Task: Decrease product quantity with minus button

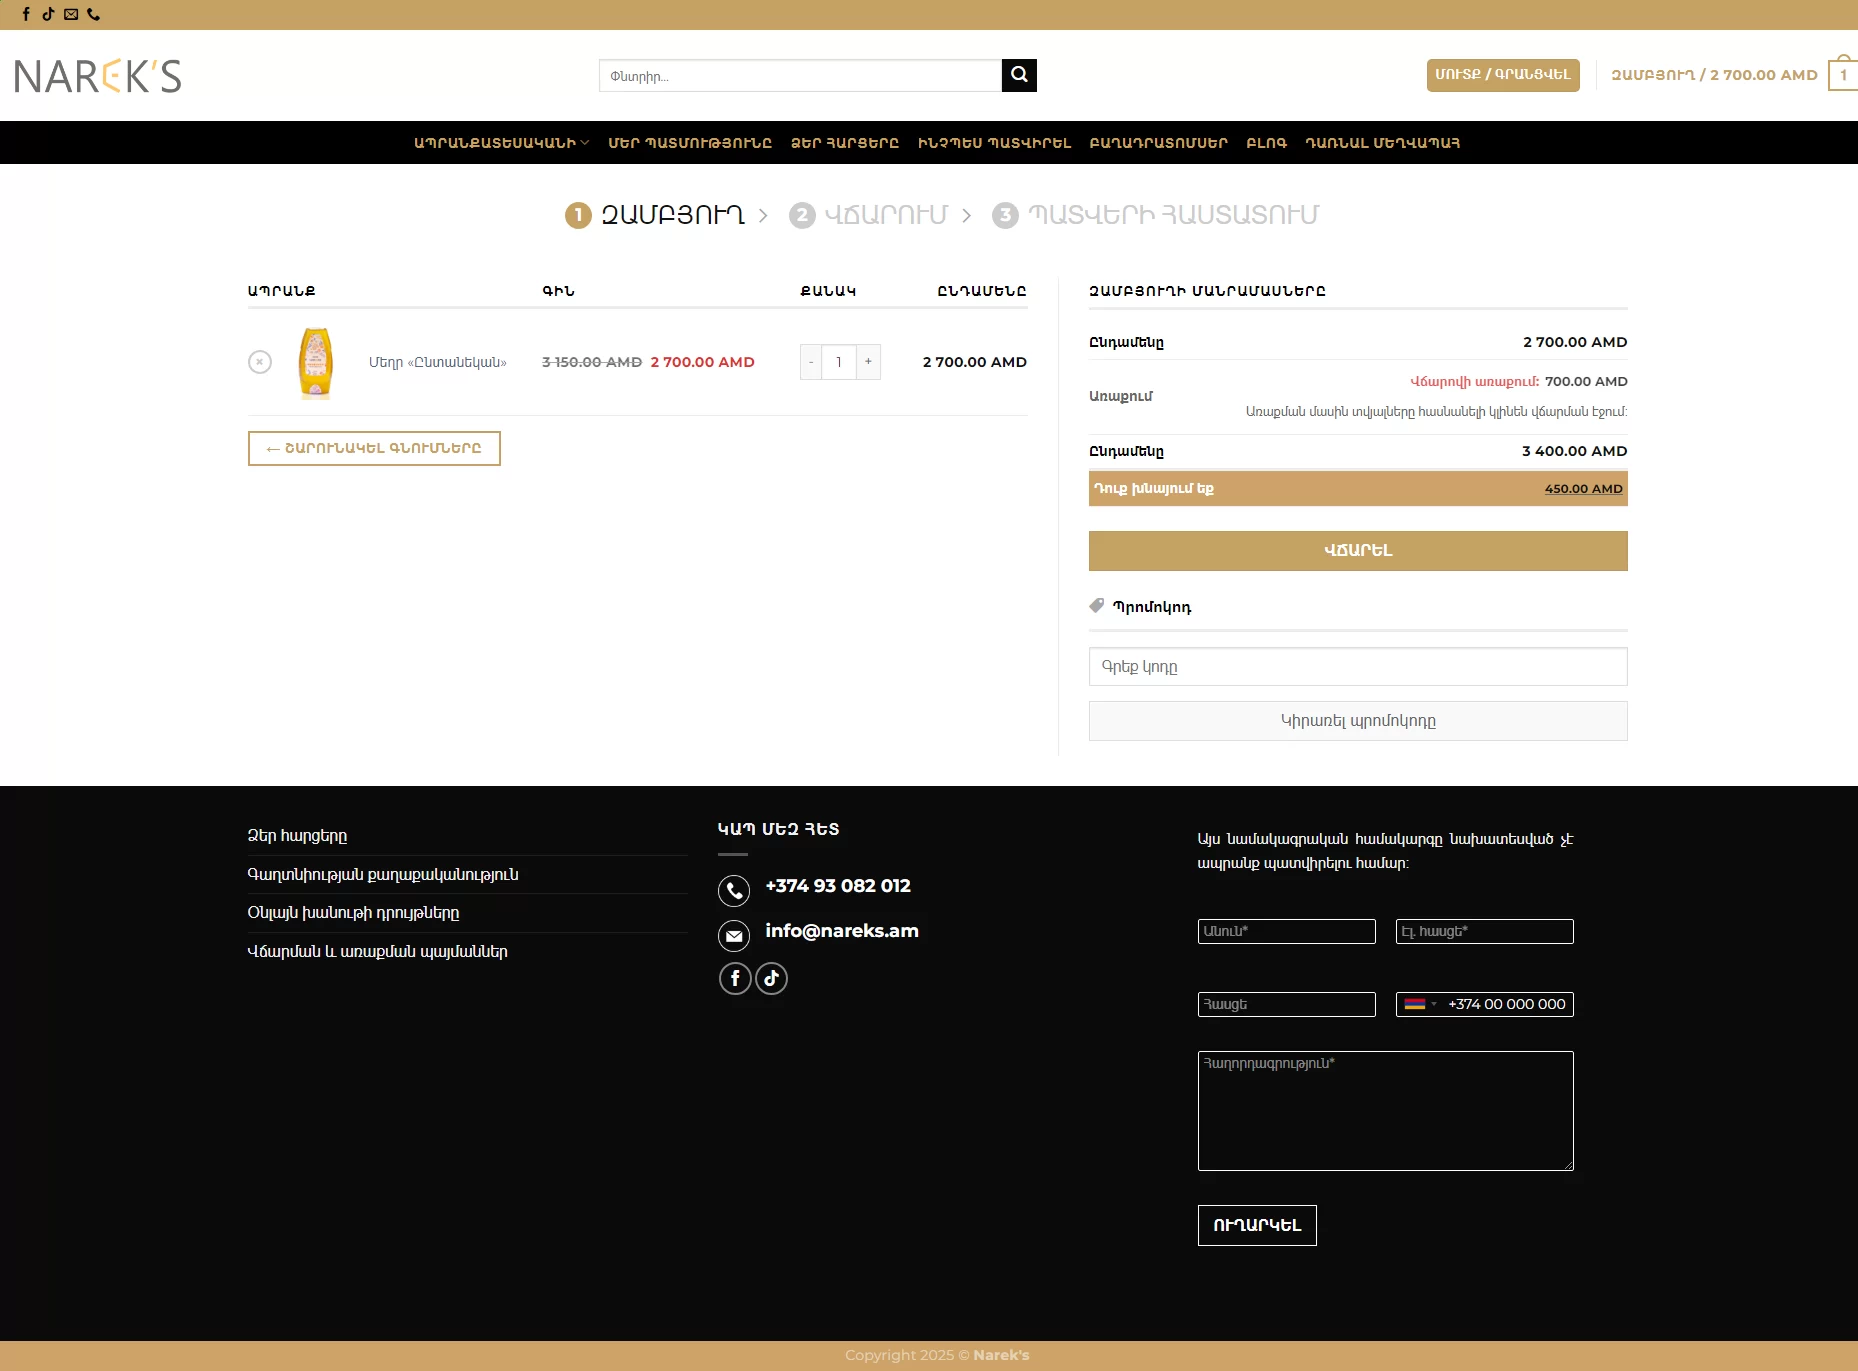Action: pos(811,362)
